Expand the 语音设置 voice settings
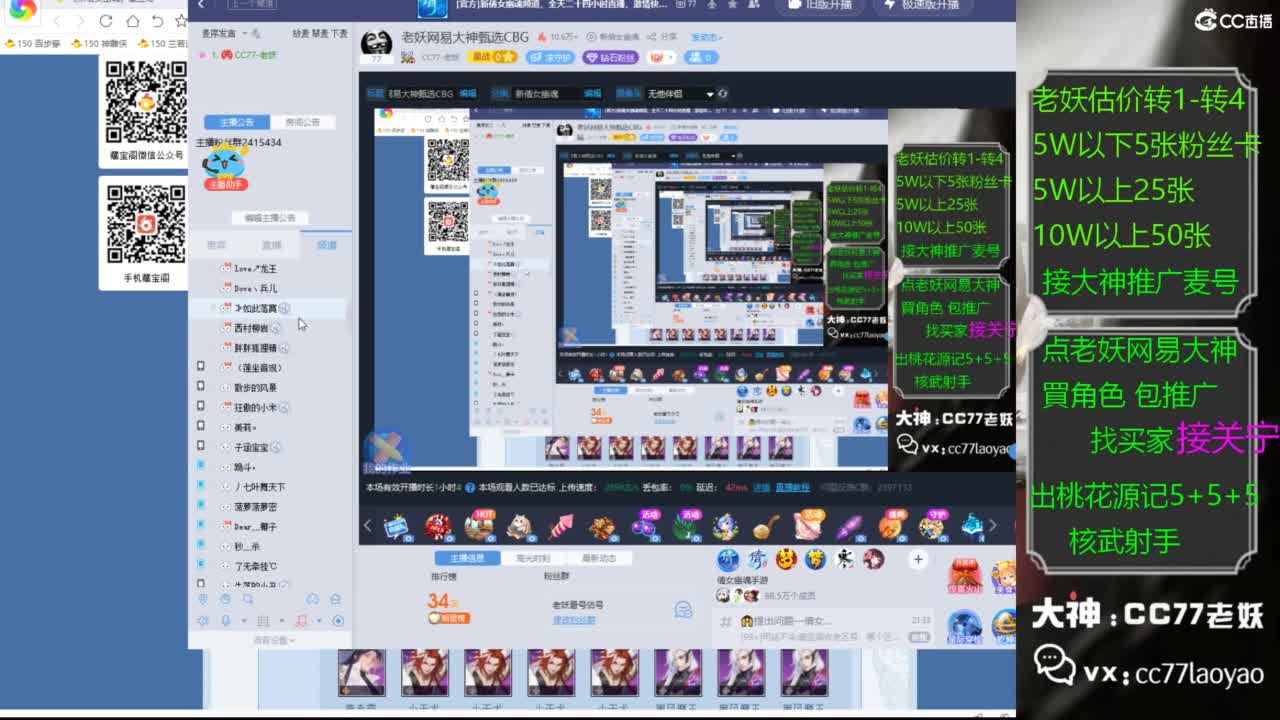1280x720 pixels. (274, 640)
